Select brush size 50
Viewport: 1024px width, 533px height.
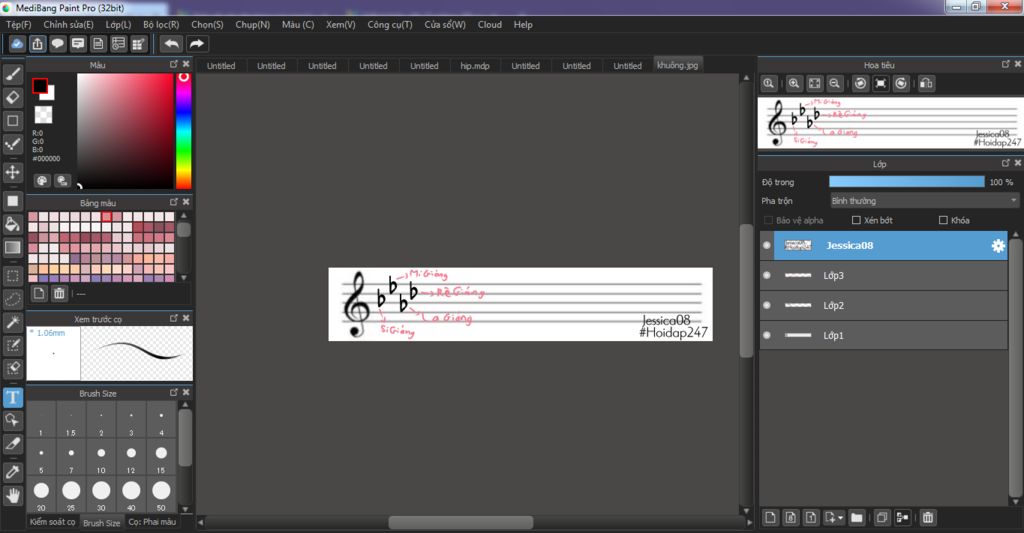point(161,494)
